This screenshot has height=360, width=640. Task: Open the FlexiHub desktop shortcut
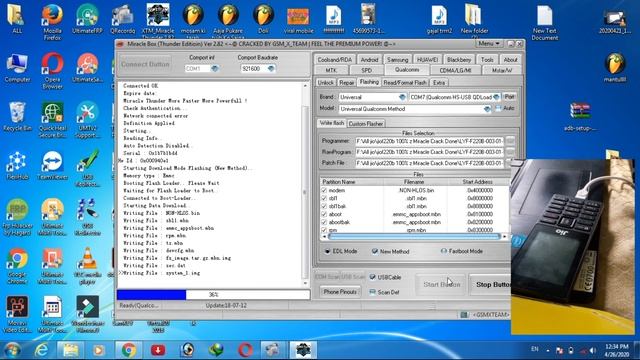coord(17,165)
